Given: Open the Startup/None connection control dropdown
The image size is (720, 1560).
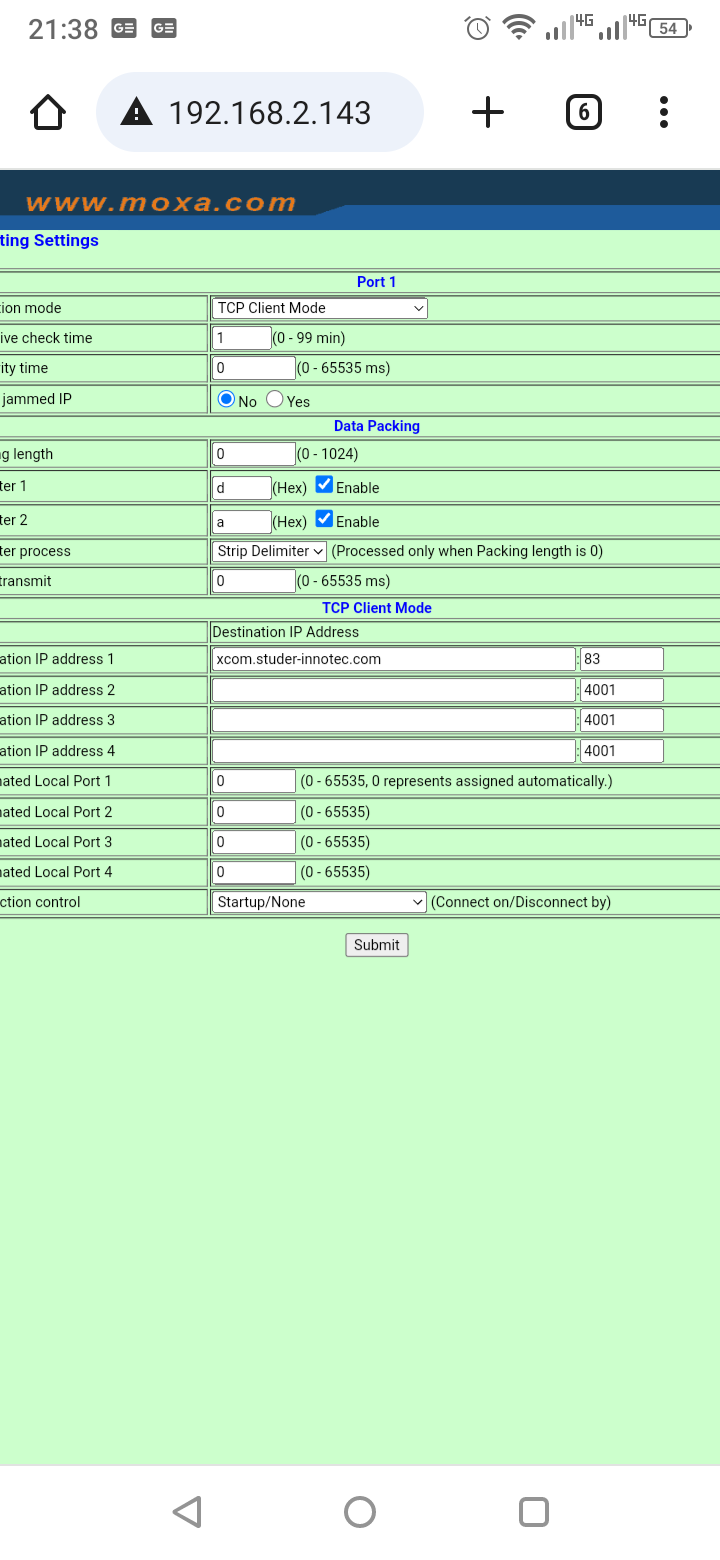Looking at the screenshot, I should [x=319, y=902].
